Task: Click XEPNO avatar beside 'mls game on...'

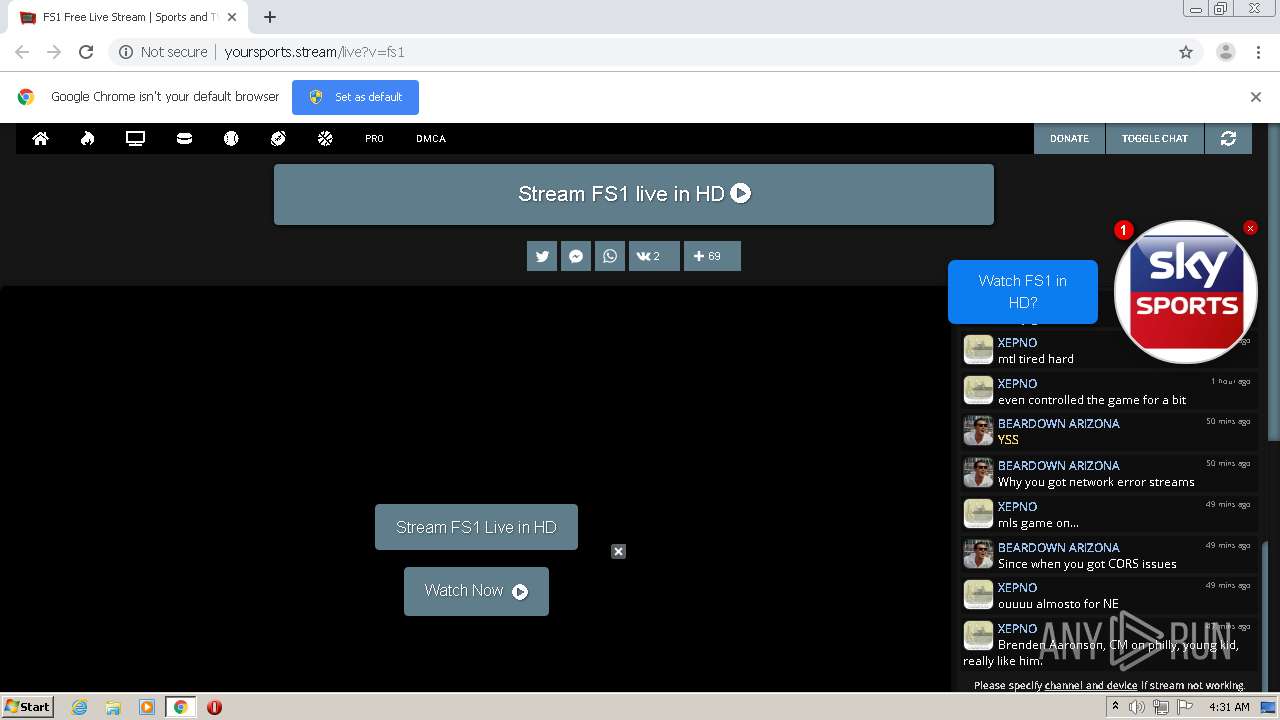Action: click(978, 513)
